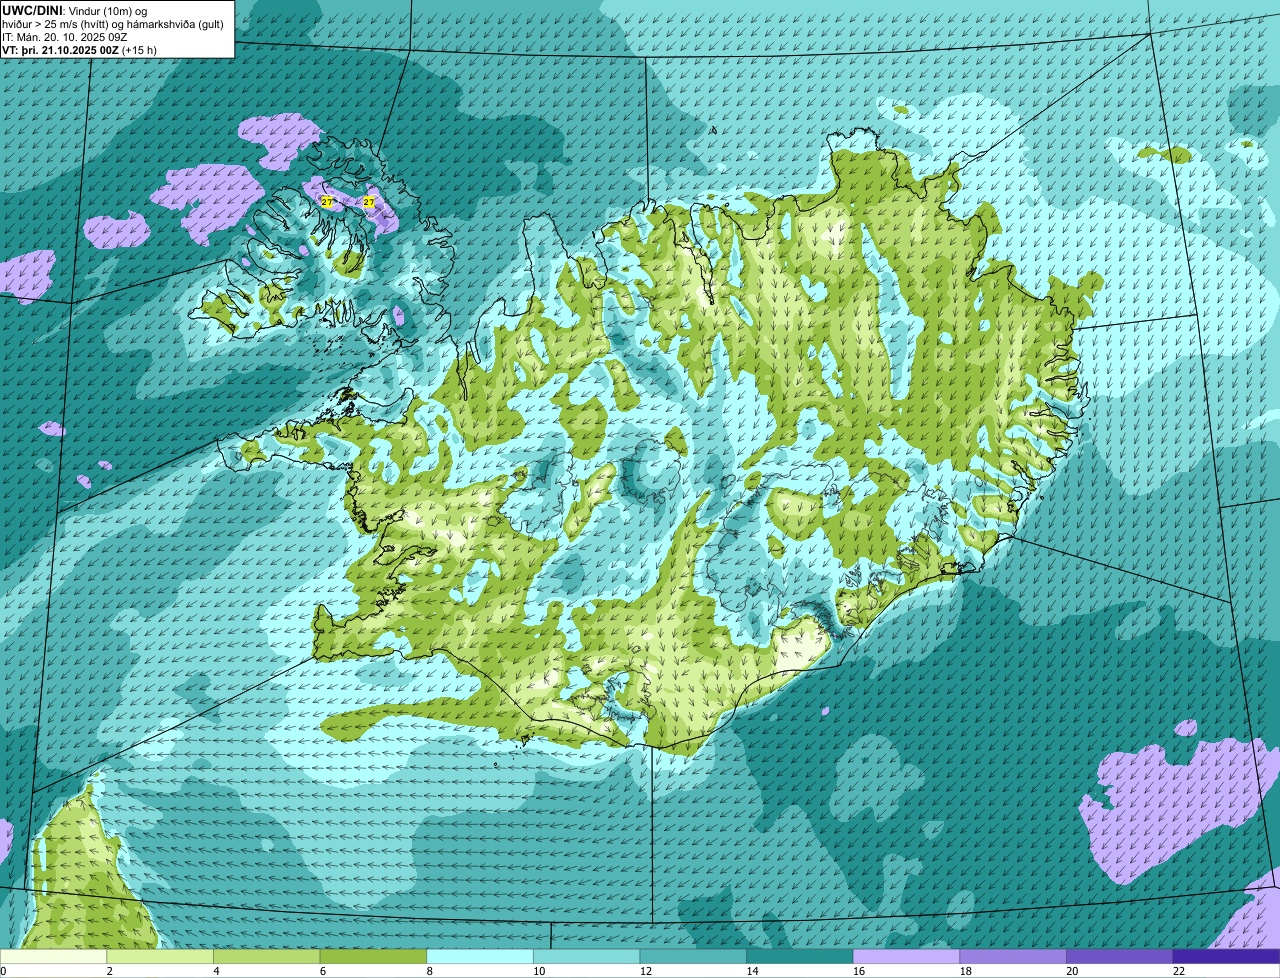Click the olive green 6–8 m/s swatch
1280x978 pixels.
(373, 956)
